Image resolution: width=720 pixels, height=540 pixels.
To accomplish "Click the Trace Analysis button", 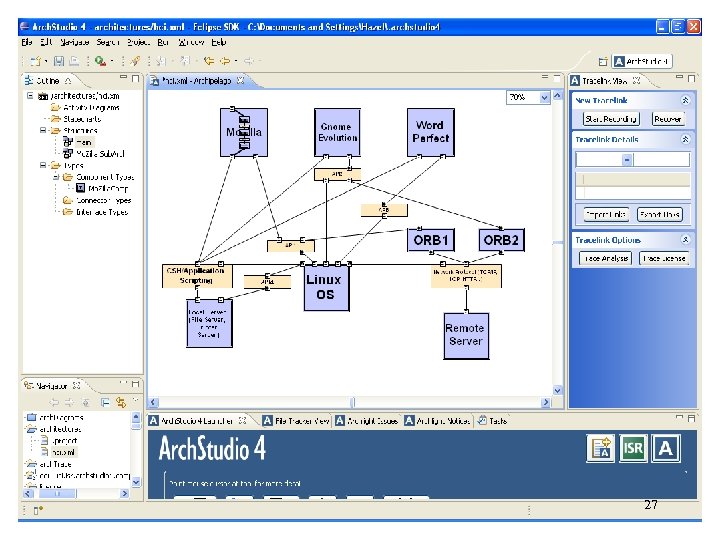I will click(x=605, y=259).
